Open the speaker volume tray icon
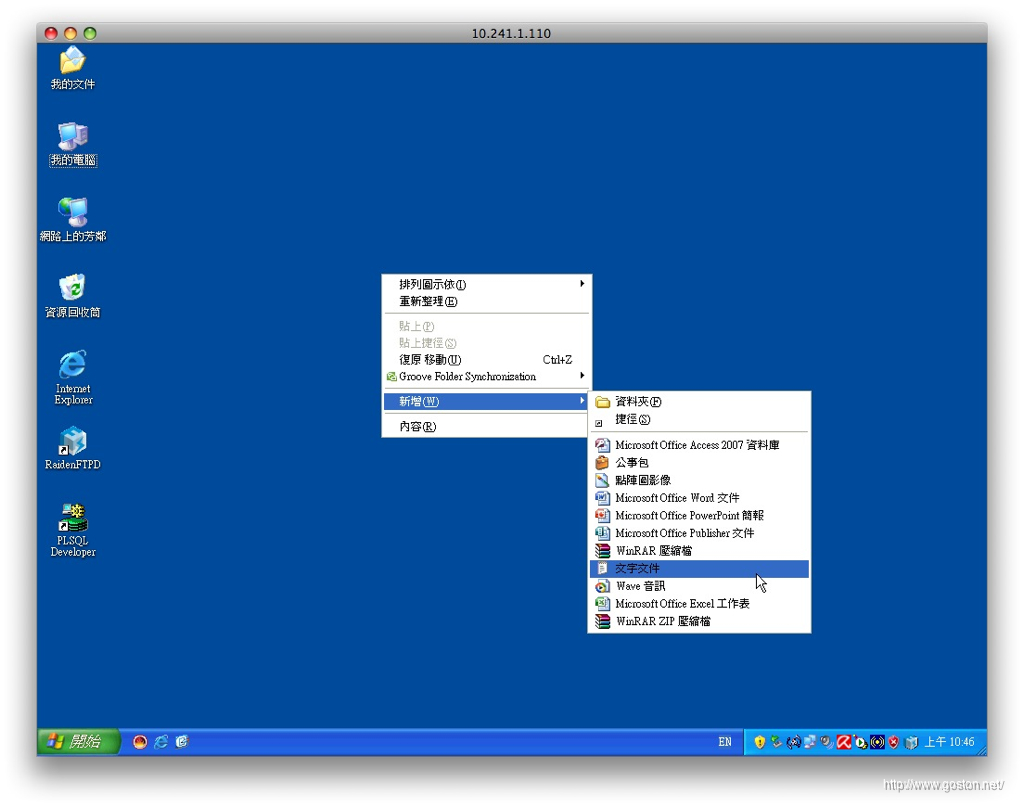The image size is (1024, 807). click(827, 742)
